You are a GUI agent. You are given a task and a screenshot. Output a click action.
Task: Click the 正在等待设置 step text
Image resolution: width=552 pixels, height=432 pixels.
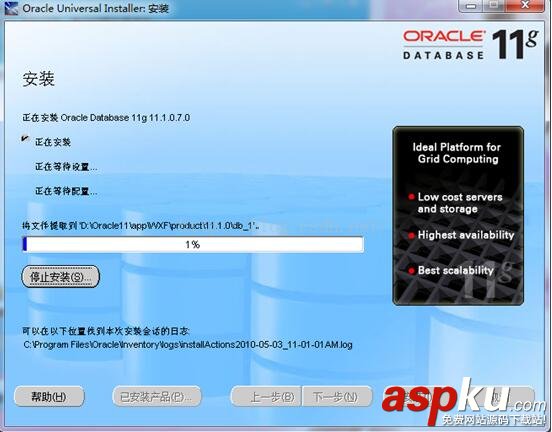coord(66,167)
